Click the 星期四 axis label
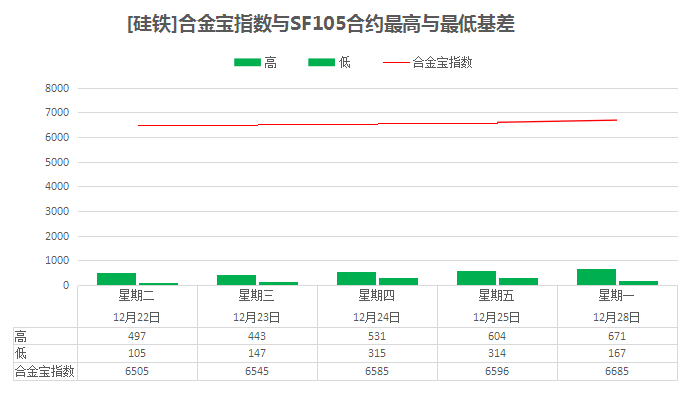This screenshot has height=397, width=693. pos(377,295)
